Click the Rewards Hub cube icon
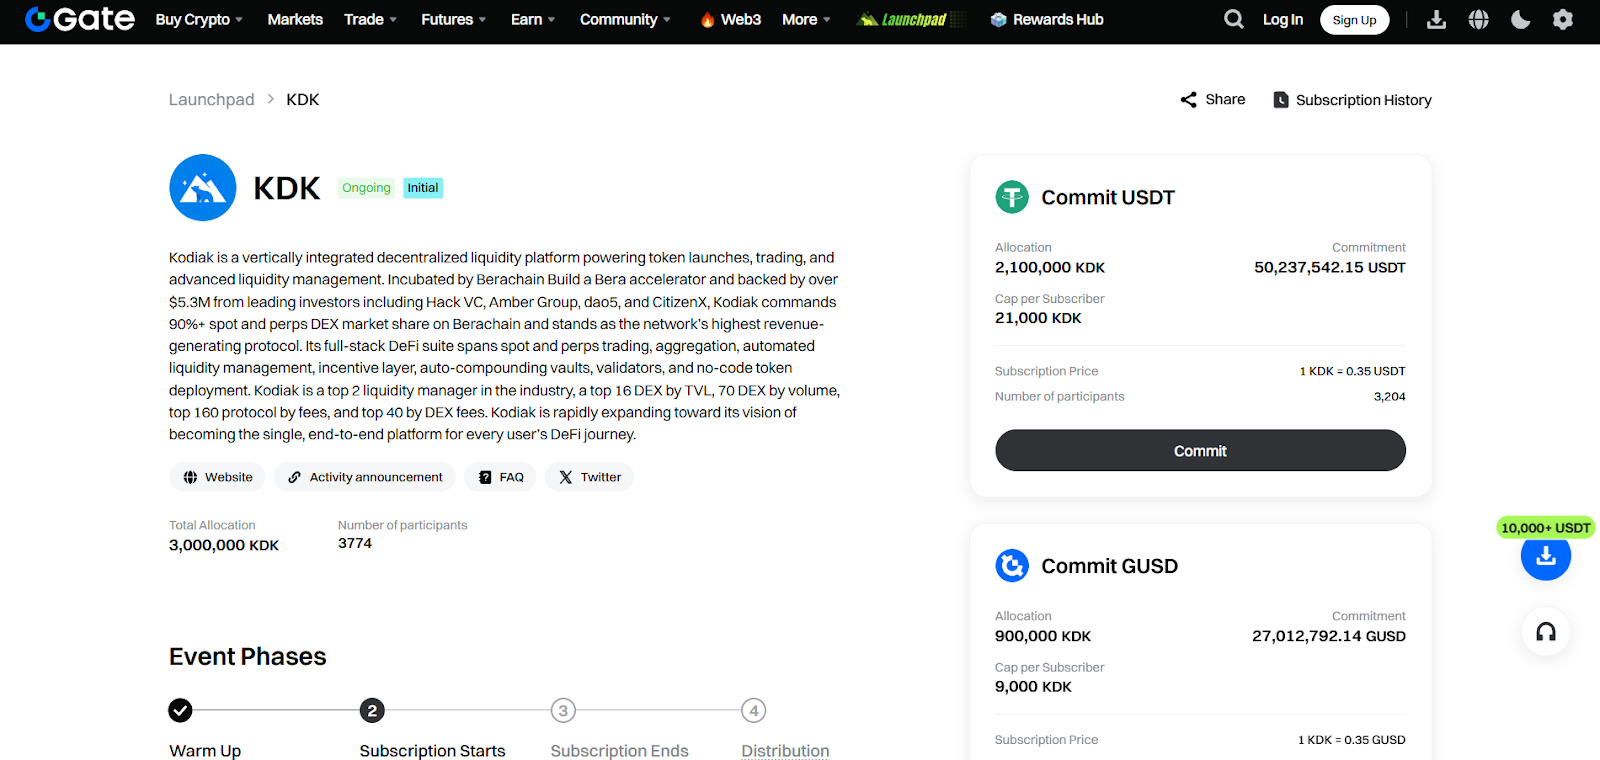 pyautogui.click(x=998, y=19)
